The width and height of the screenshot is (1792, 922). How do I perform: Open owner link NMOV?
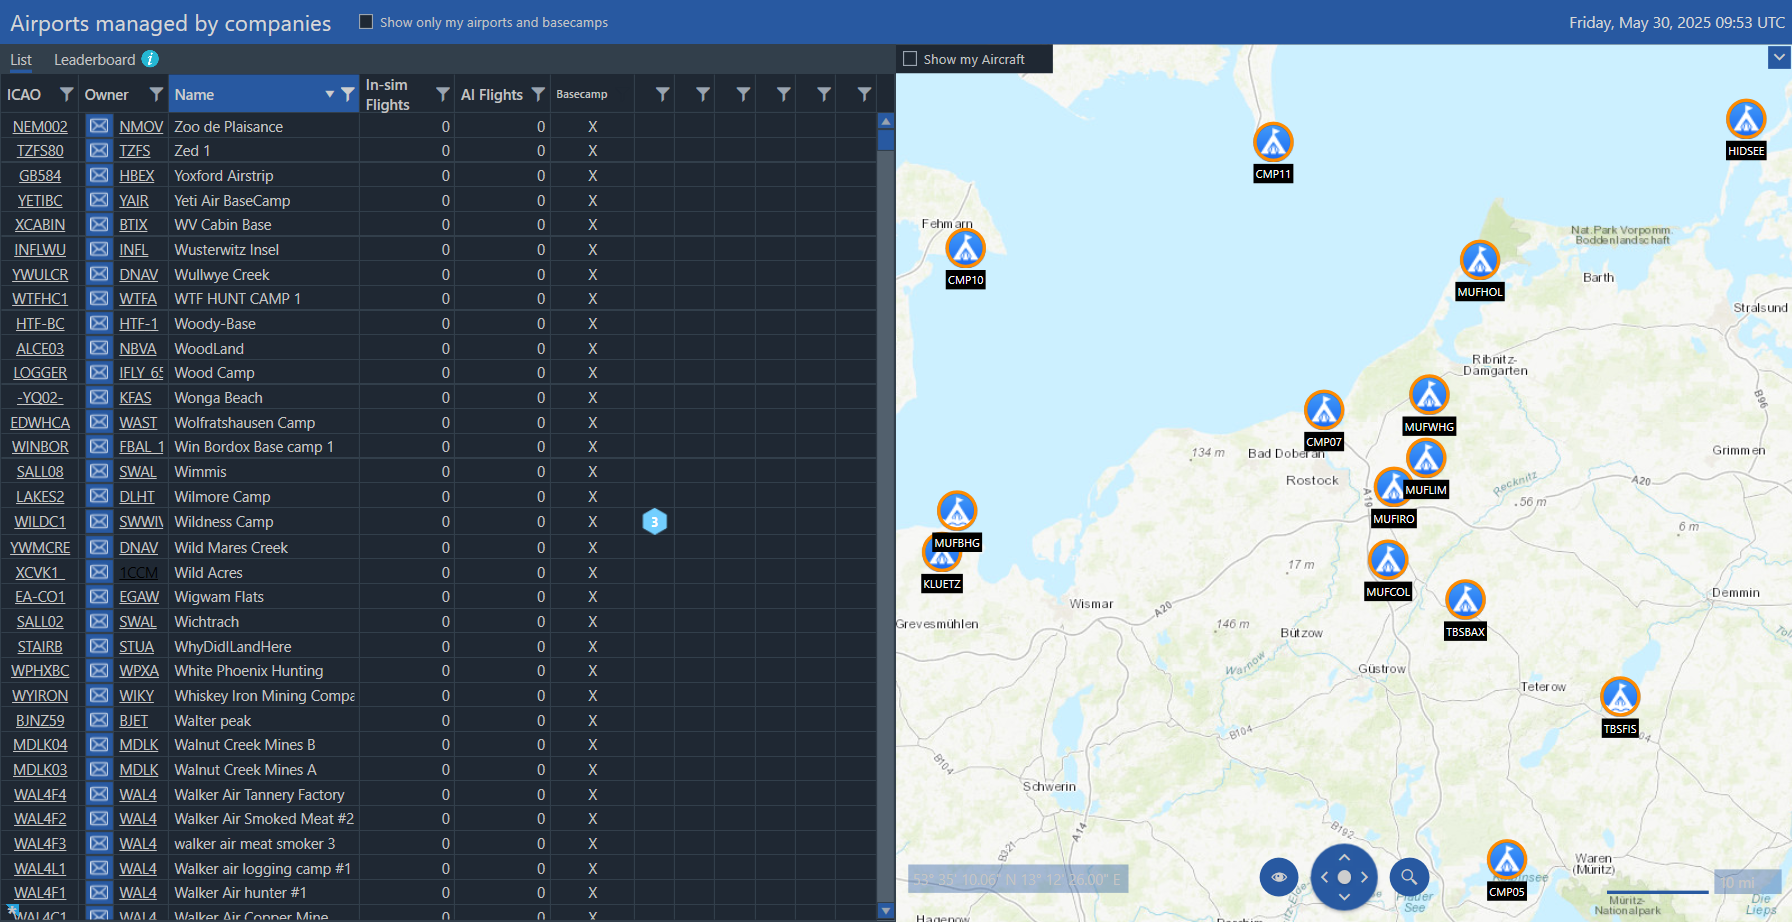pos(141,127)
